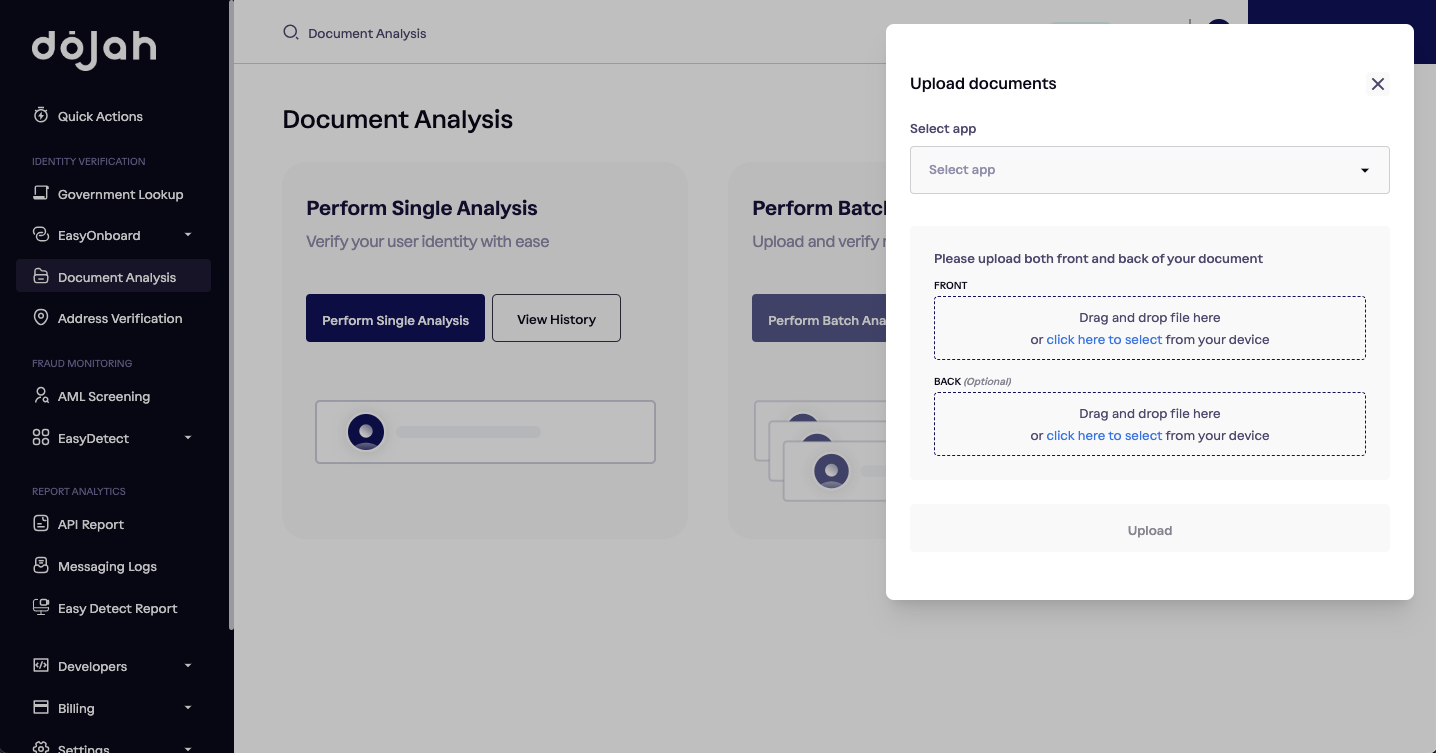Close the Upload documents dialog
Screen dimensions: 1436x753
[x=1378, y=84]
